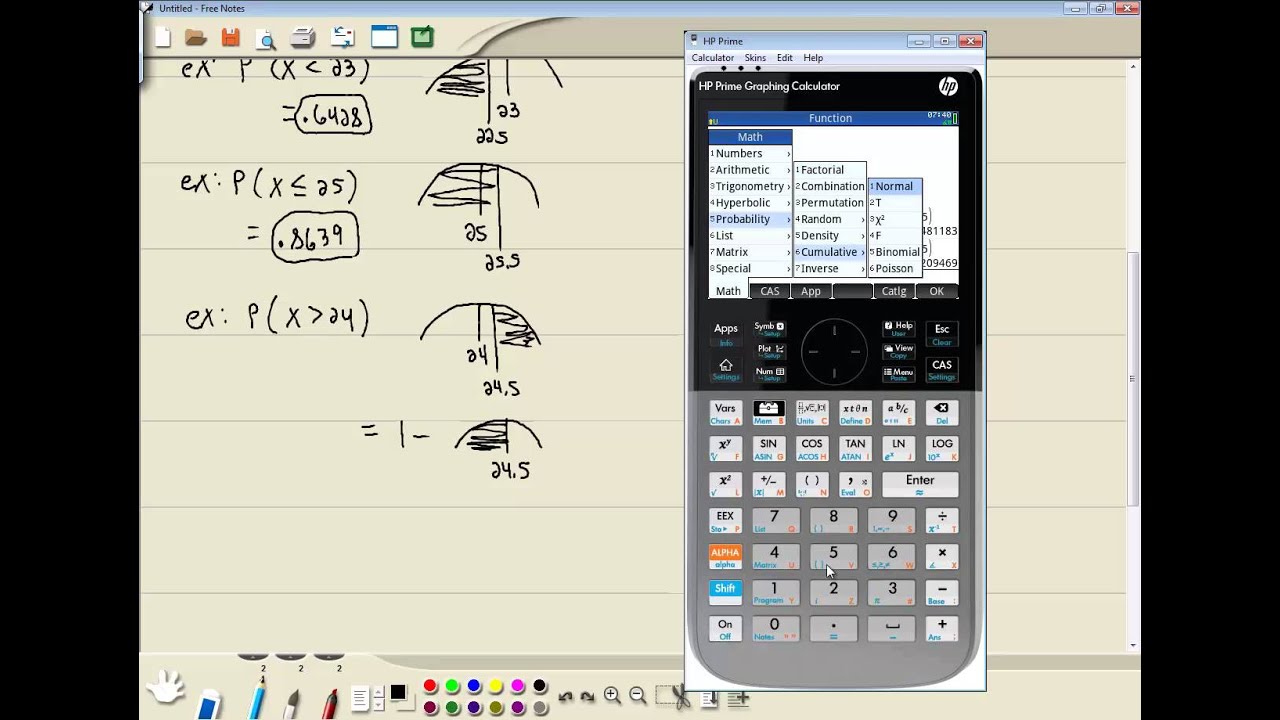1280x720 pixels.
Task: Expand the Inverse submenu
Action: coord(830,268)
